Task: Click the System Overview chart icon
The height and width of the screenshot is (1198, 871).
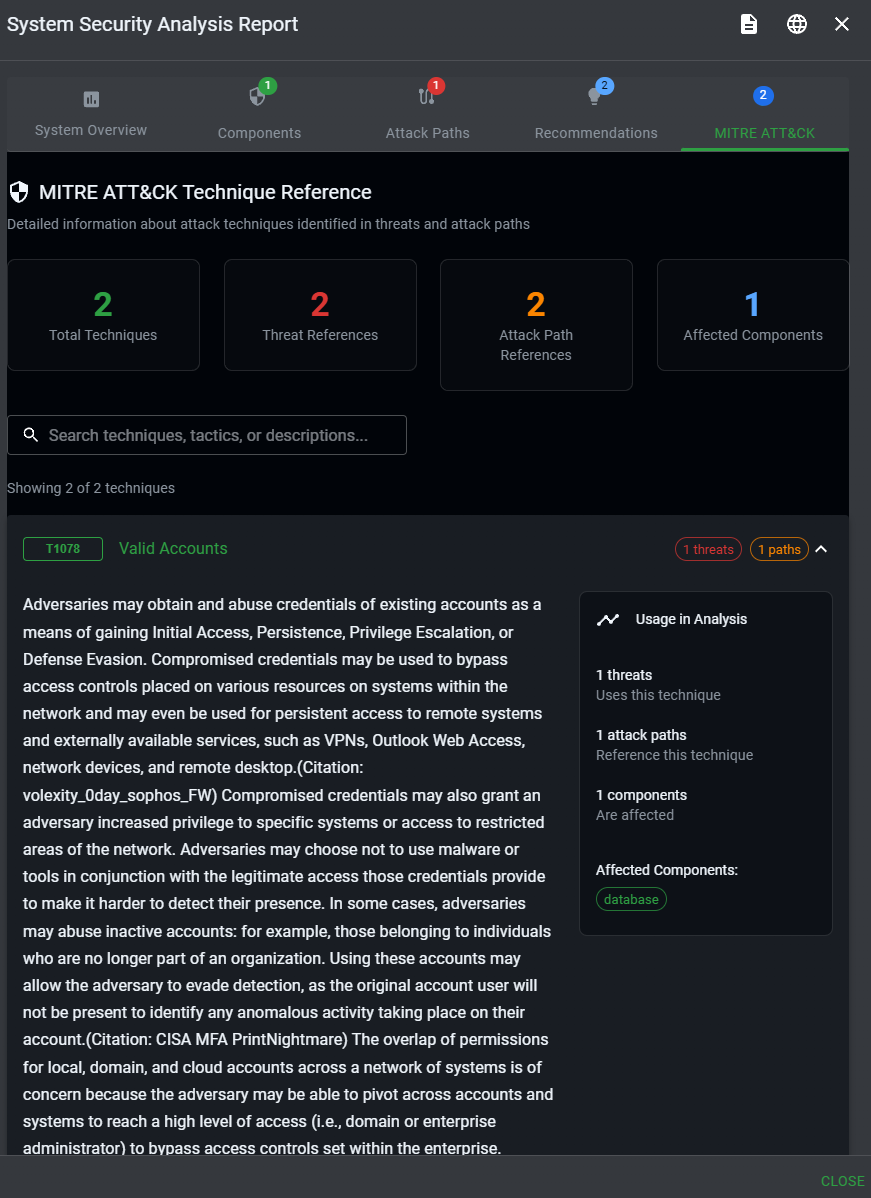Action: click(x=91, y=99)
